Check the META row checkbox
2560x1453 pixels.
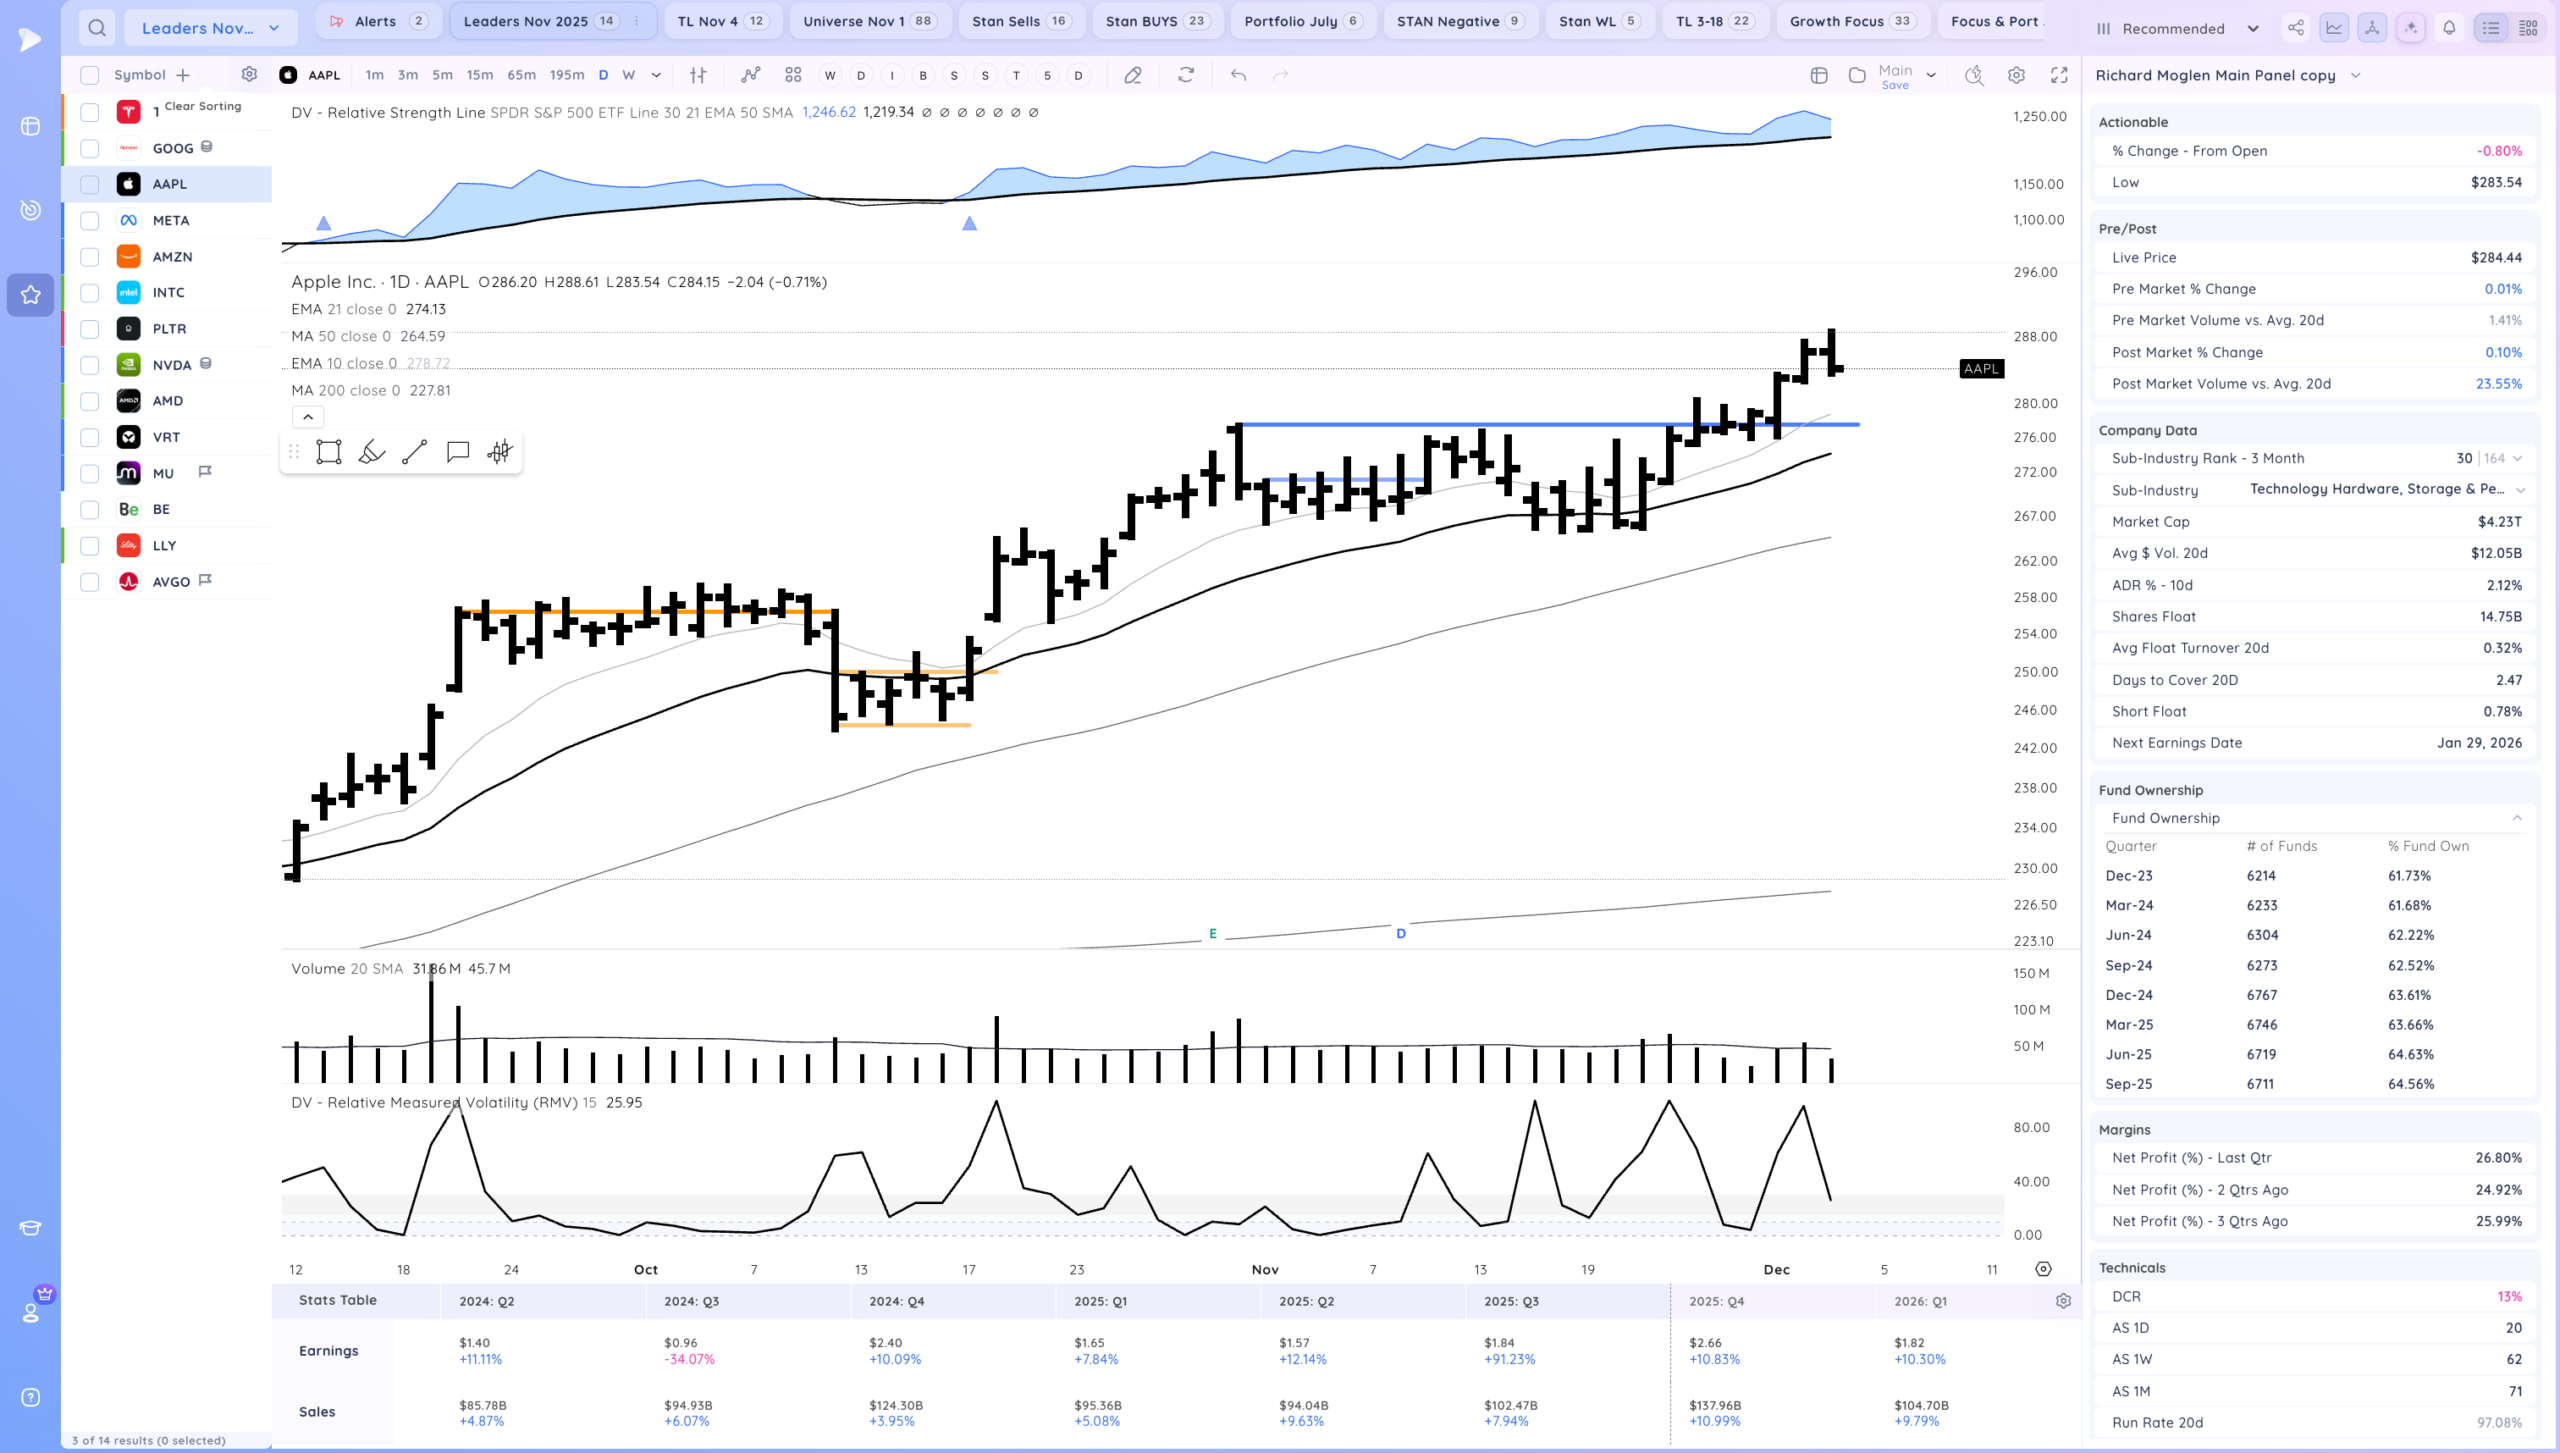90,221
